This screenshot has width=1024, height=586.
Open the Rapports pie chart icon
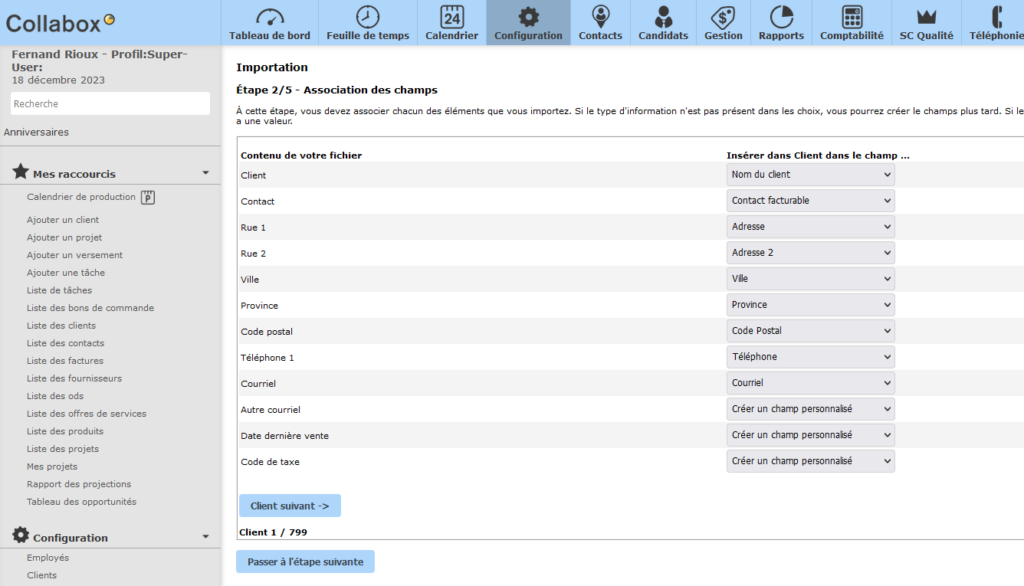[781, 17]
